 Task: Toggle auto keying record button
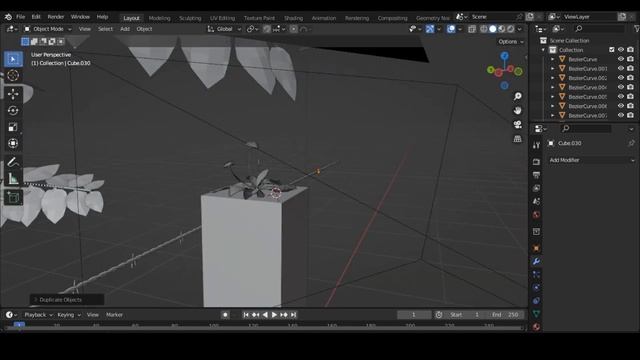[x=225, y=315]
